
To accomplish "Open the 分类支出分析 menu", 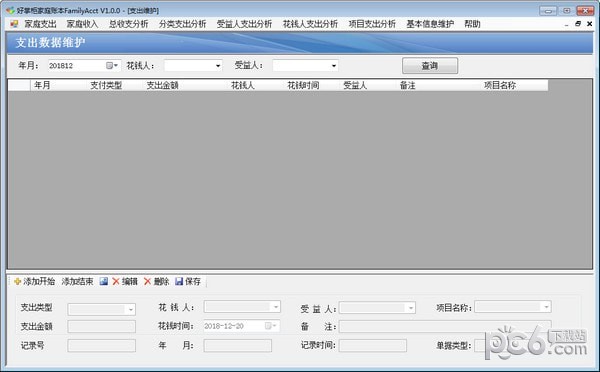I will point(183,24).
